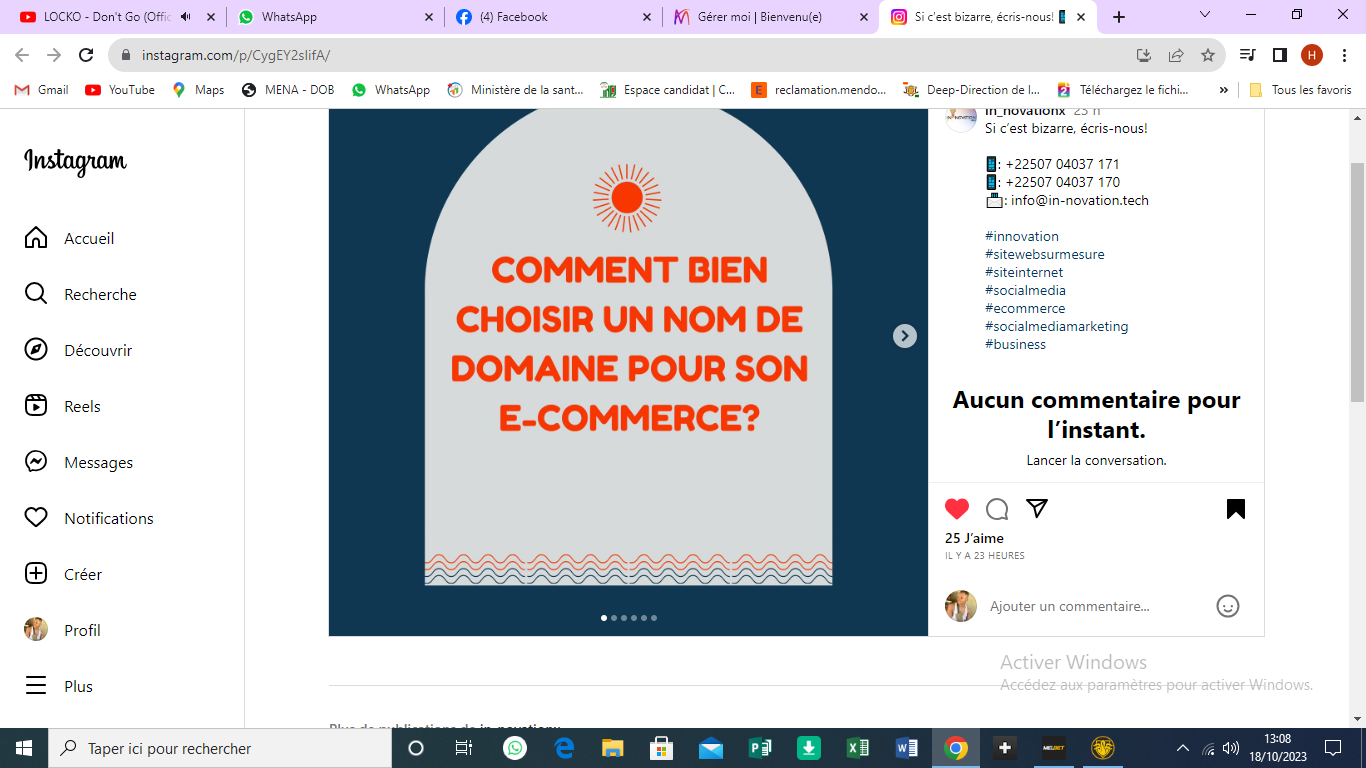
Task: Click the #ecommerce hashtag link
Action: (x=1025, y=308)
